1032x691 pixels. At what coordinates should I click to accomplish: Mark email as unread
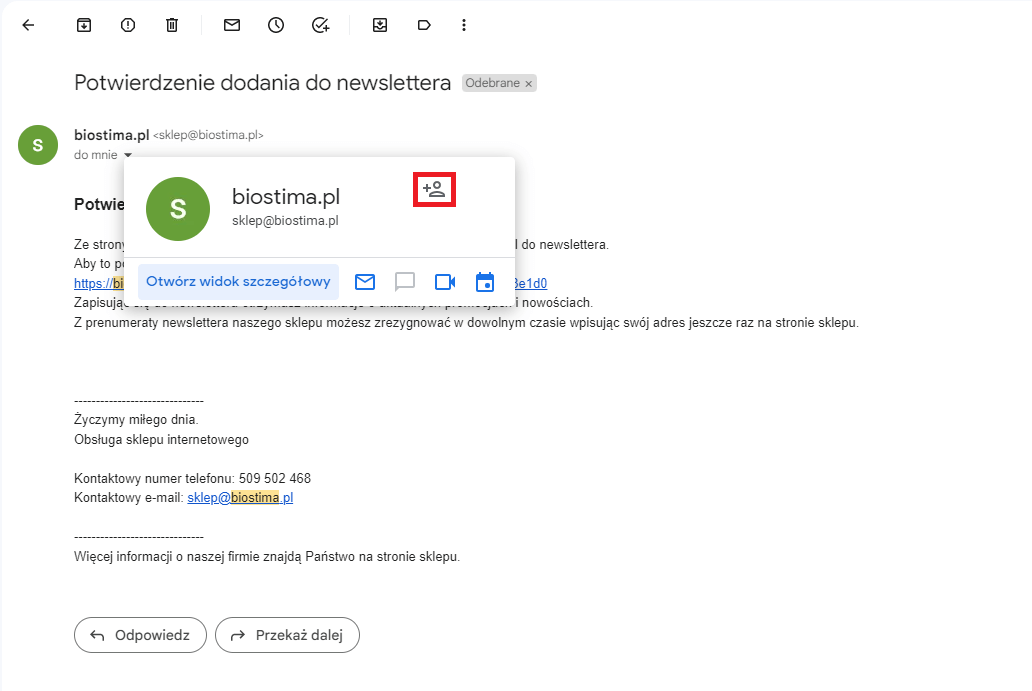[232, 25]
